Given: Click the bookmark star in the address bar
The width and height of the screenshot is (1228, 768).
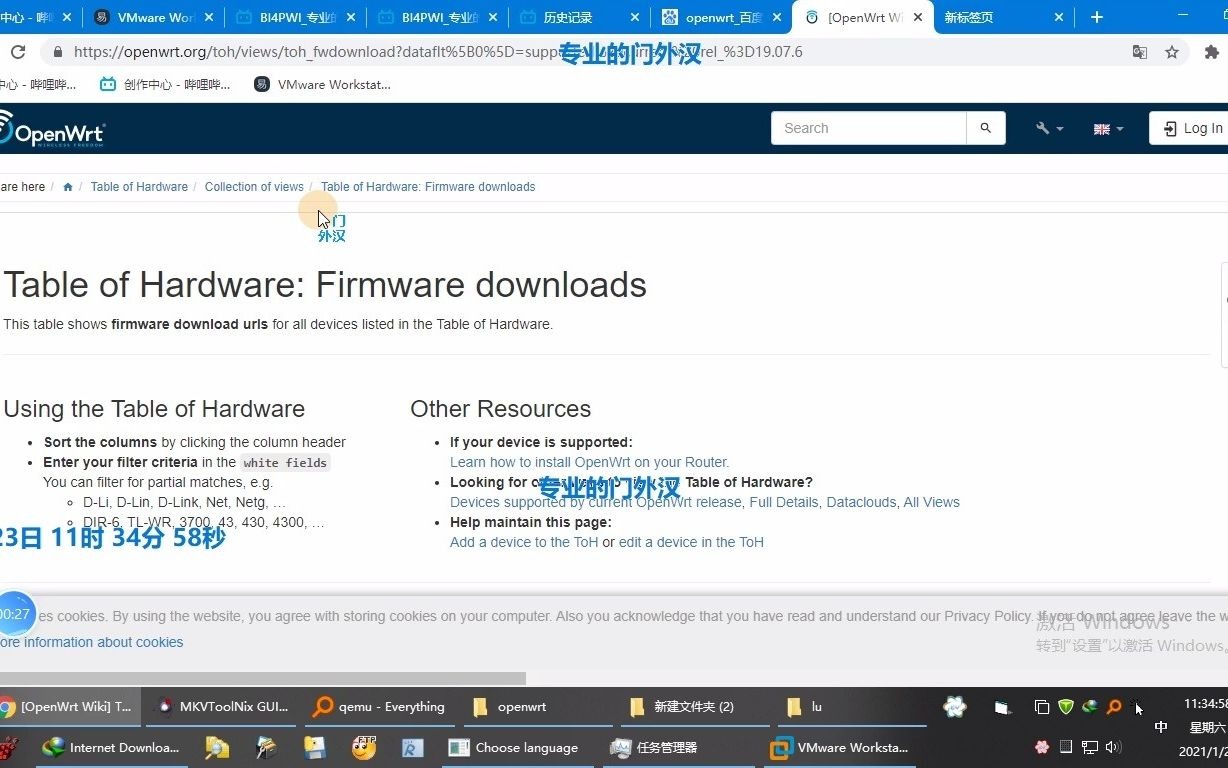Looking at the screenshot, I should click(x=1172, y=51).
